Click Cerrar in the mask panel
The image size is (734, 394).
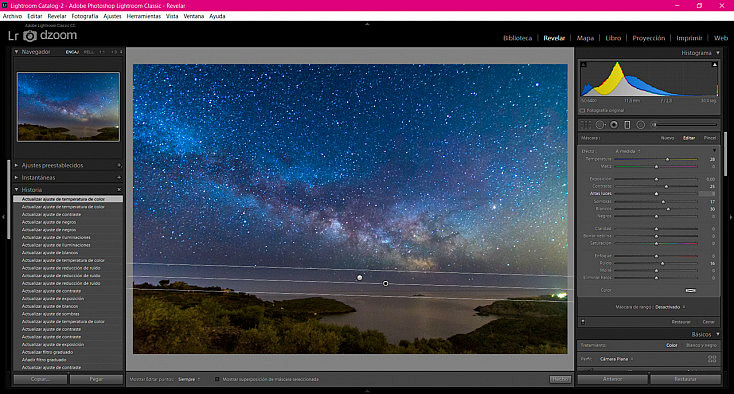click(708, 322)
